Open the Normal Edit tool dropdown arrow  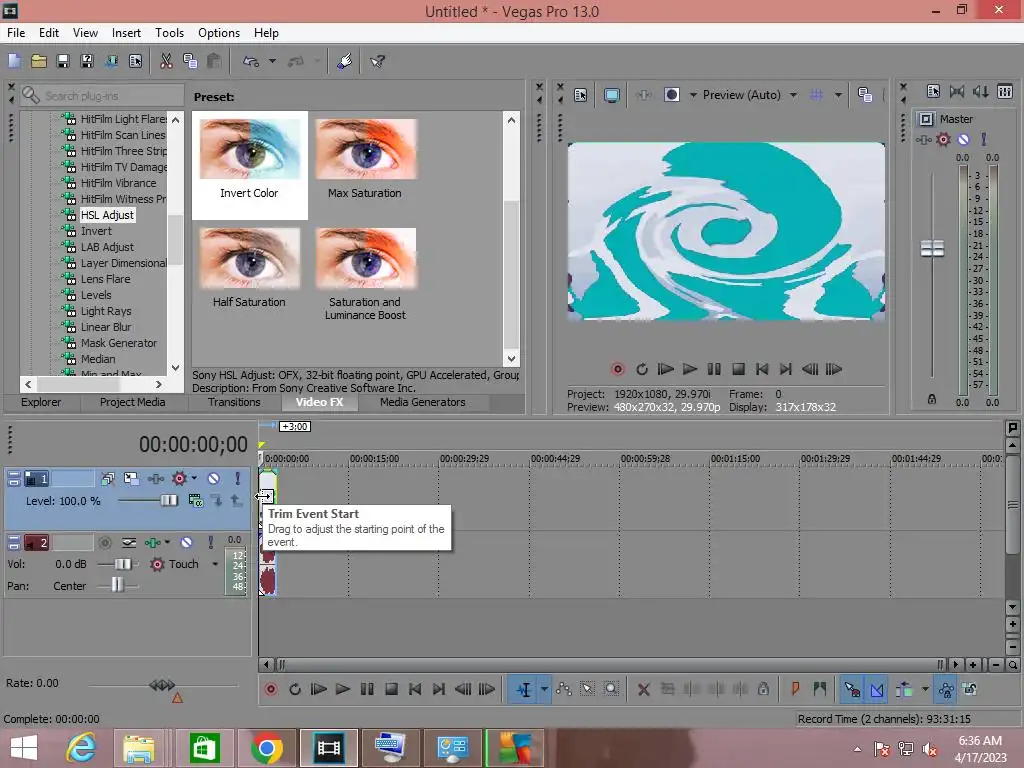(544, 689)
